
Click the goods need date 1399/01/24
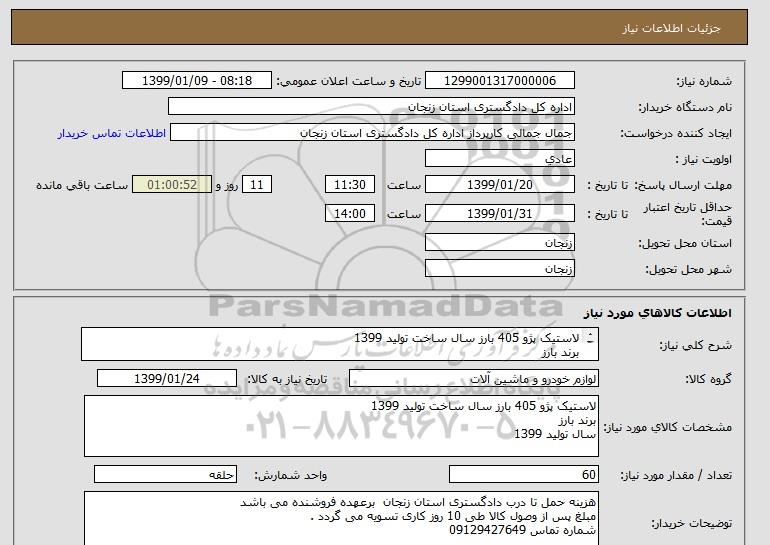[167, 379]
